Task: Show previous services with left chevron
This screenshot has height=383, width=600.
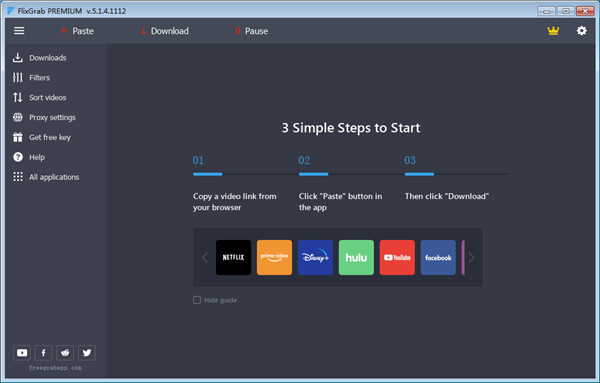Action: pyautogui.click(x=205, y=258)
